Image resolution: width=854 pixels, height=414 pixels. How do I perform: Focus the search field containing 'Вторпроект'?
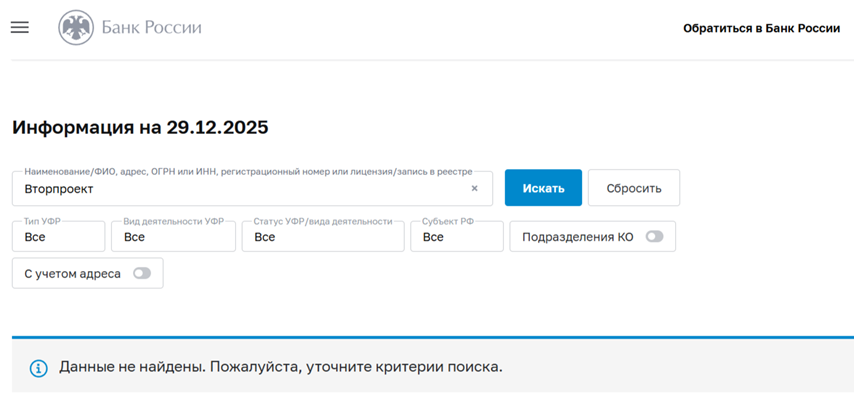point(240,189)
